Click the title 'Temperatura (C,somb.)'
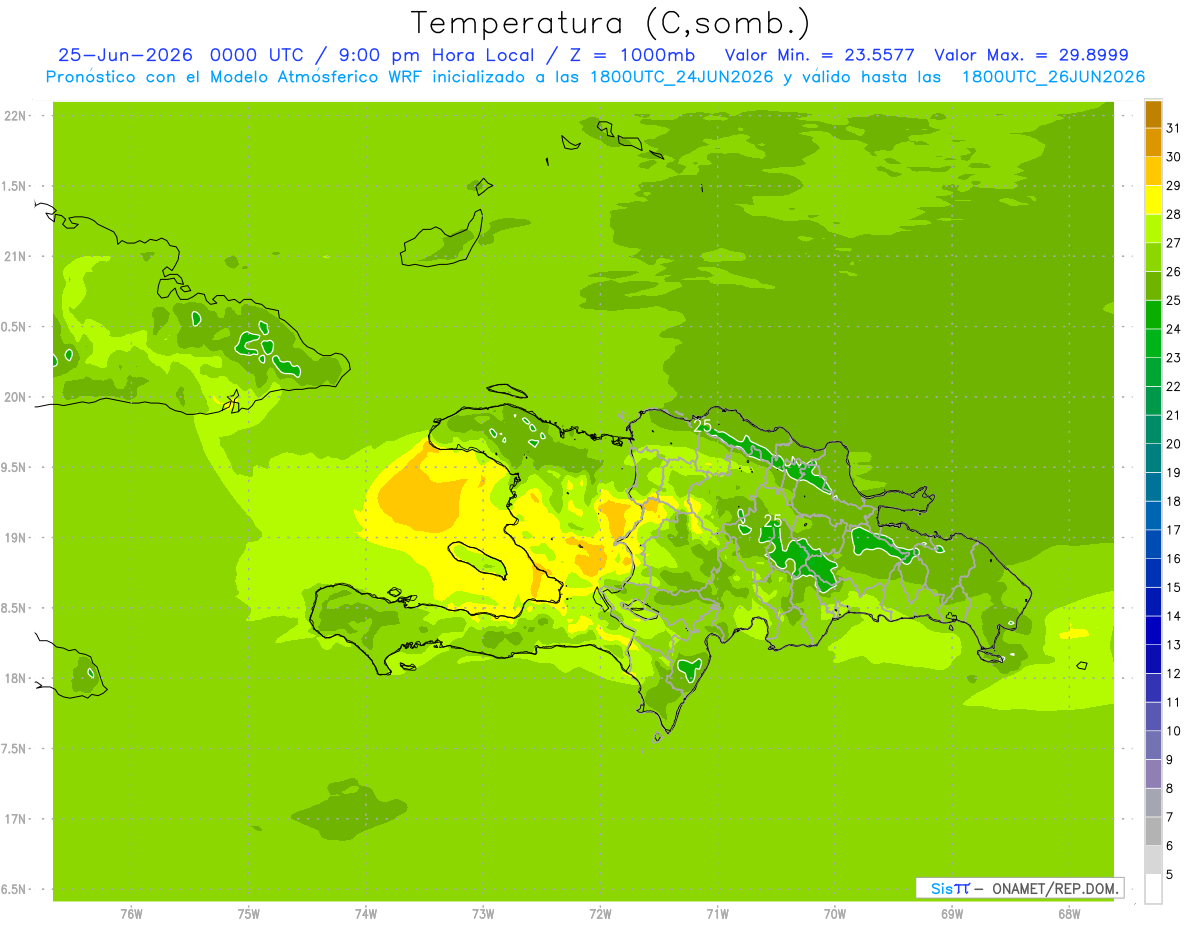Image resolution: width=1200 pixels, height=927 pixels. 610,23
